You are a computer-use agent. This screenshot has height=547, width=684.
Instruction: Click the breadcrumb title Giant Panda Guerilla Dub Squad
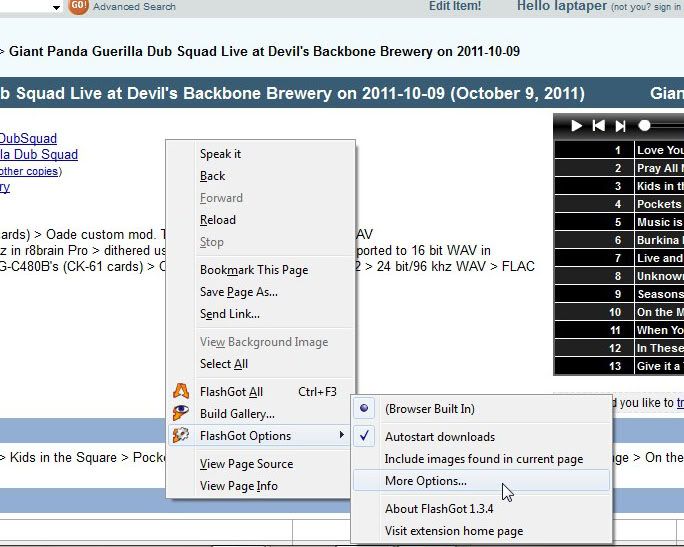click(x=264, y=51)
